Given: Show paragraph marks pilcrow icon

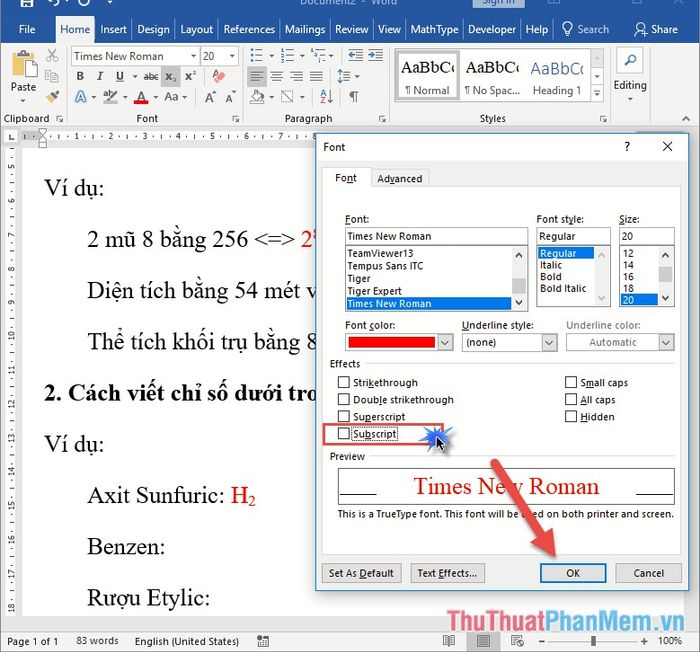Looking at the screenshot, I should coord(354,96).
